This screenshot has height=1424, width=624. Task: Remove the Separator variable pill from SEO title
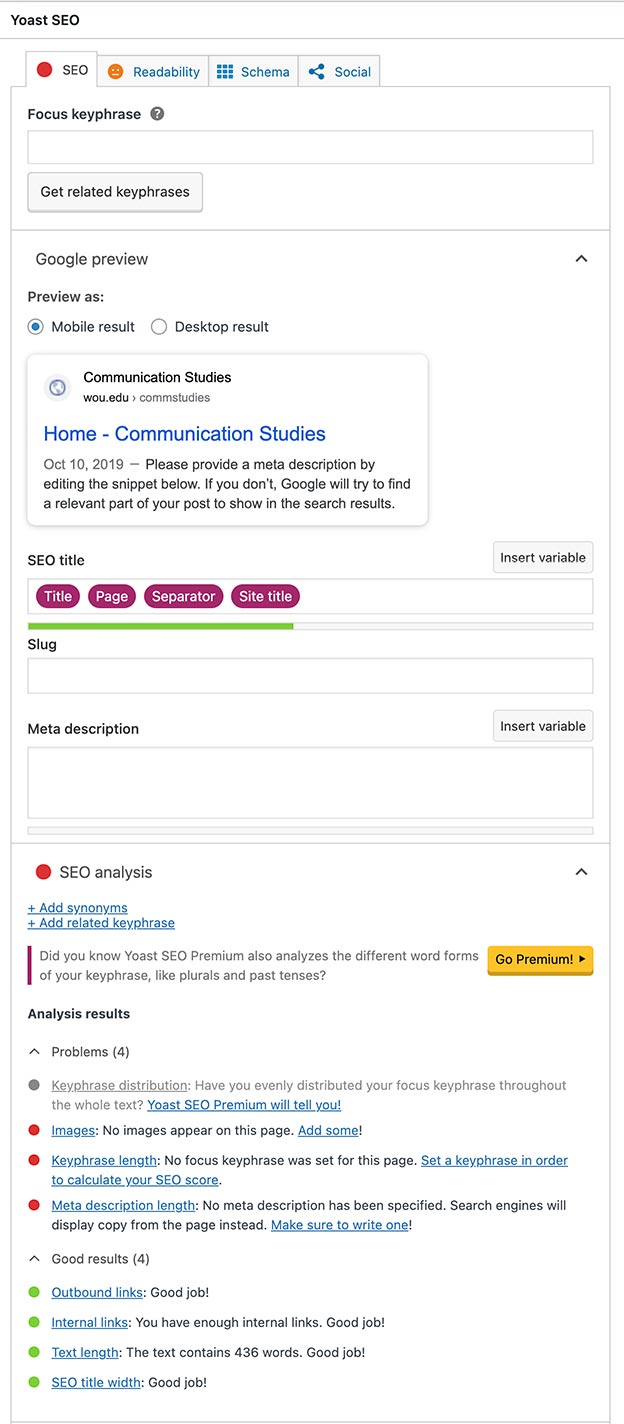pyautogui.click(x=183, y=596)
